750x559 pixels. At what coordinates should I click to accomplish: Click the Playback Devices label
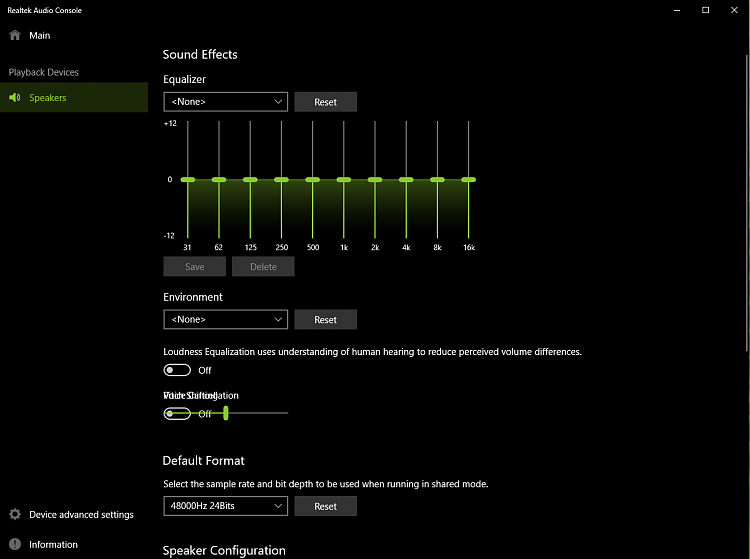[44, 72]
